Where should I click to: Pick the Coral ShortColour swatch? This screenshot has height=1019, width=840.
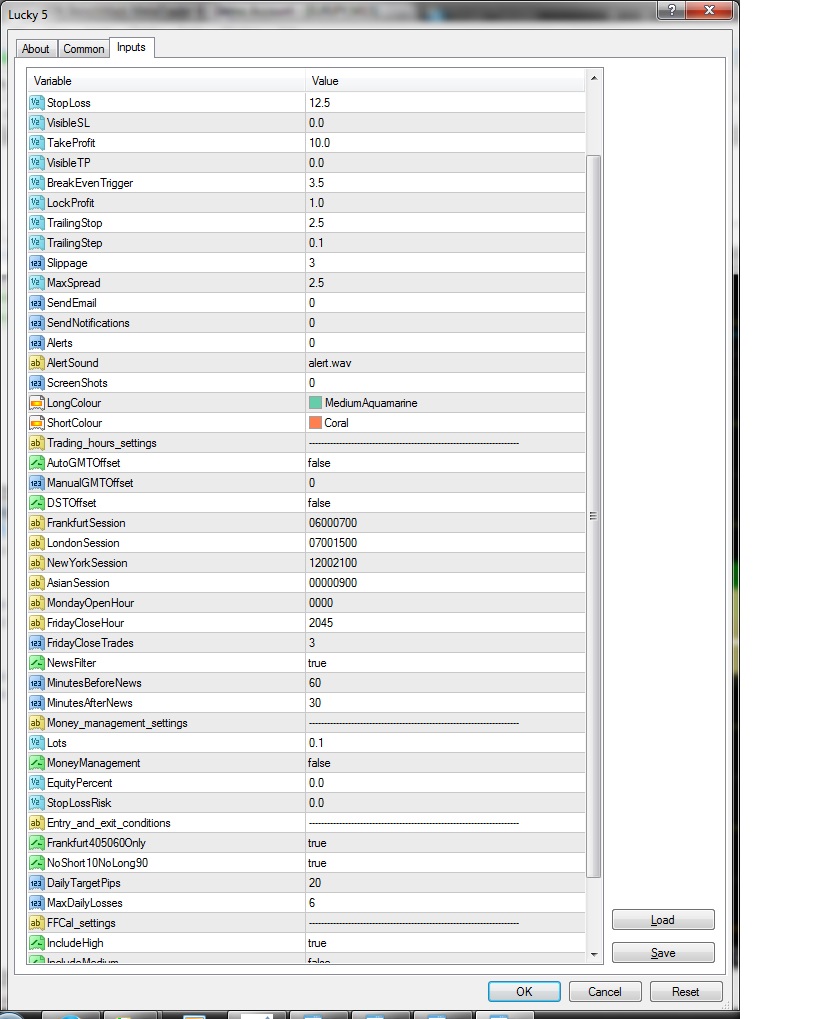(x=315, y=423)
